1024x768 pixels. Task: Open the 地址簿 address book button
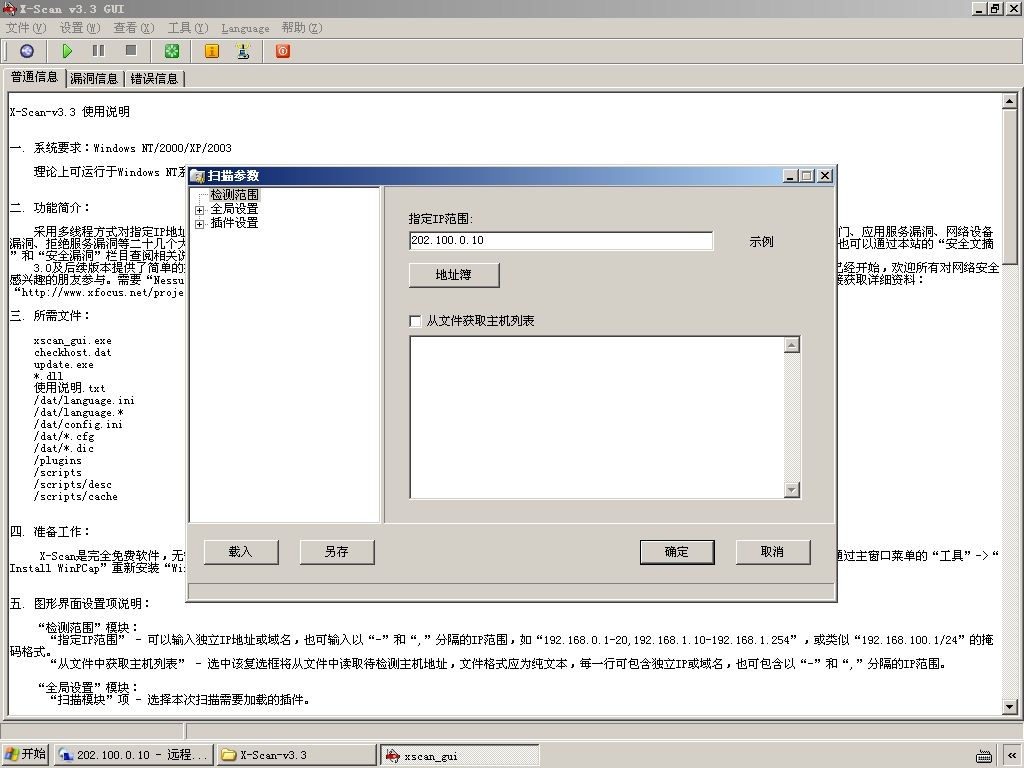[454, 275]
